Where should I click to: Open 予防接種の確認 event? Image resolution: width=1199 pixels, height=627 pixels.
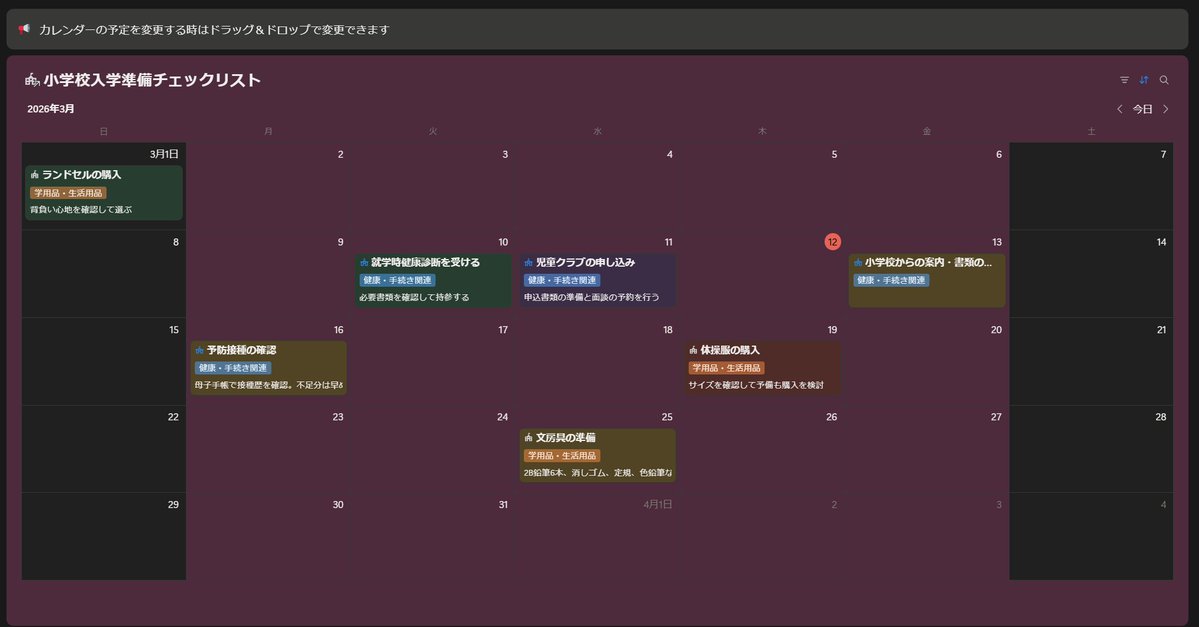pos(268,368)
